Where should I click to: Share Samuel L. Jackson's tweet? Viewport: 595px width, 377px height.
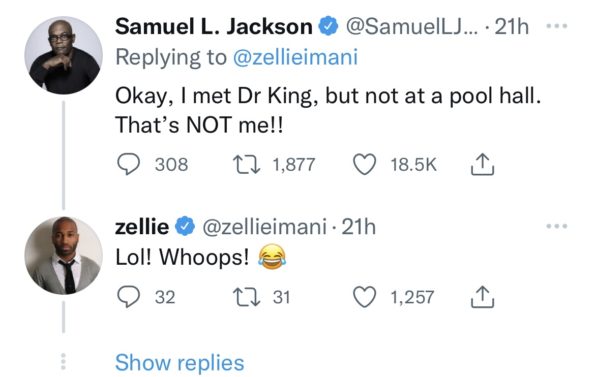point(482,164)
